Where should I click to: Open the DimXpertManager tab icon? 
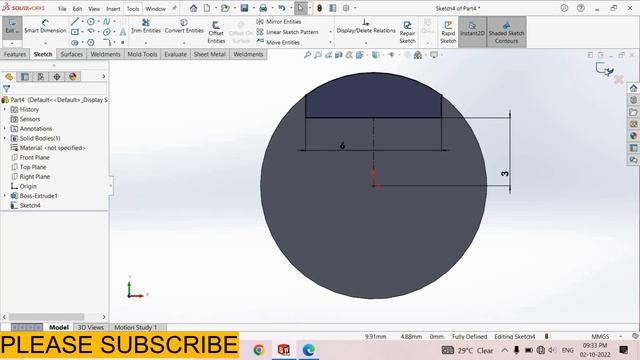pos(57,76)
